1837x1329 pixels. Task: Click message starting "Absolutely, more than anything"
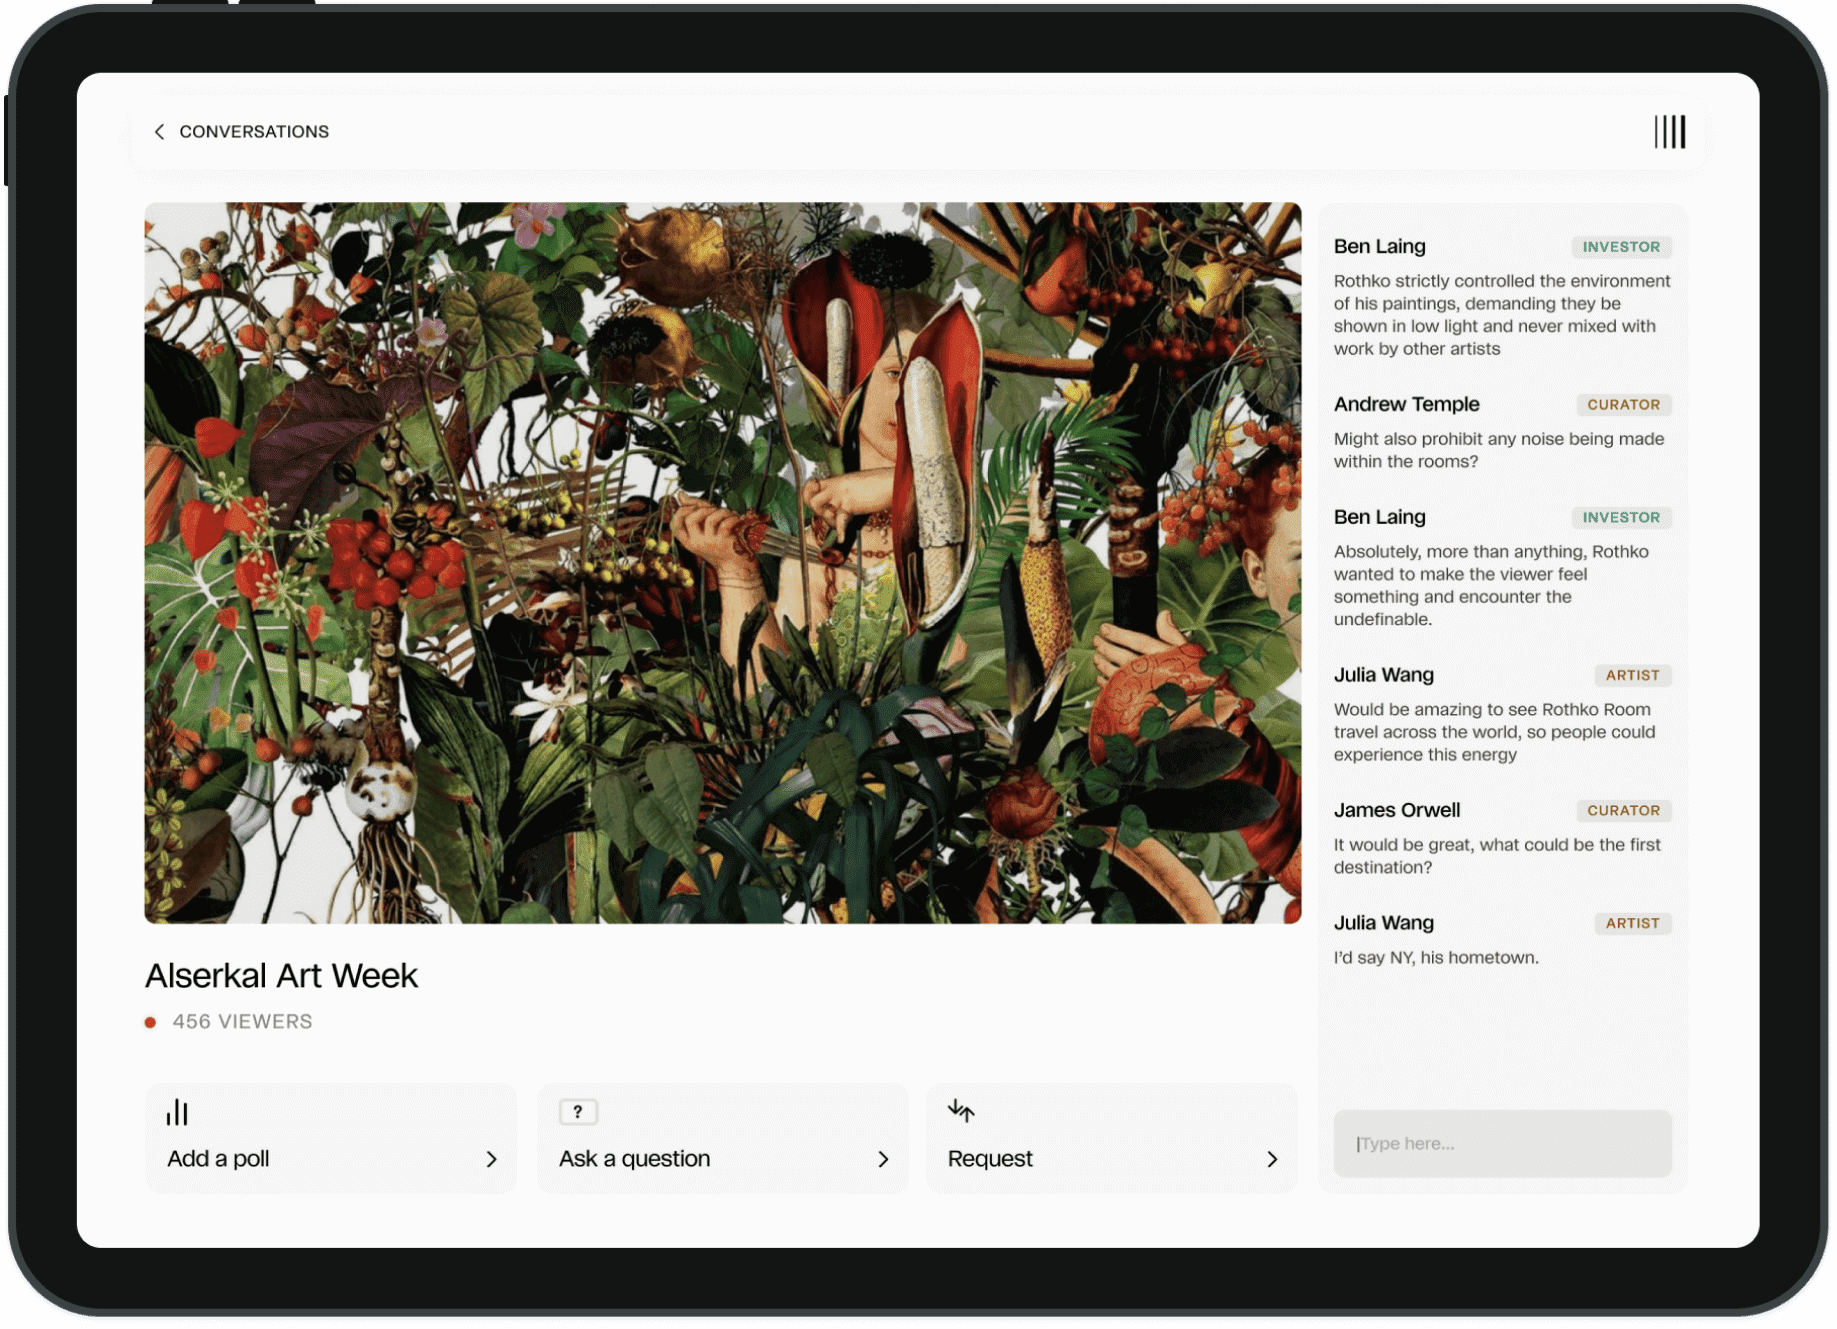(1491, 585)
